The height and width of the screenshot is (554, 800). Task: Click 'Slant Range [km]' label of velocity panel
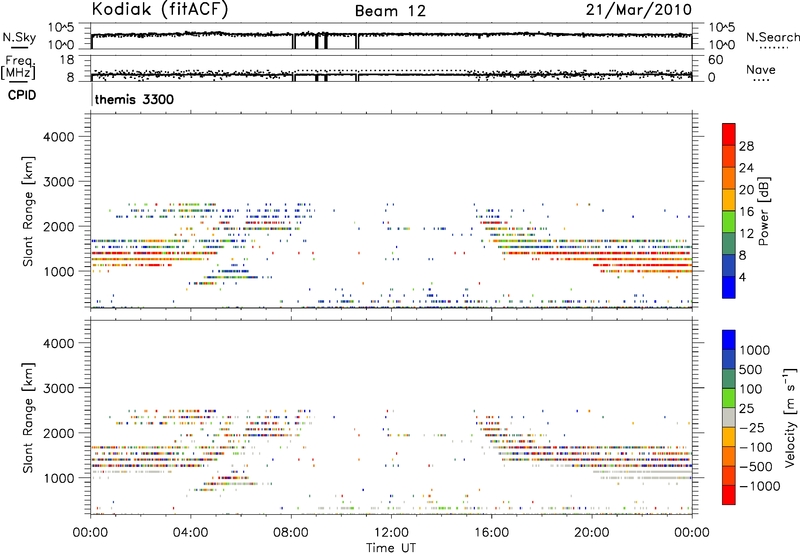click(x=28, y=417)
